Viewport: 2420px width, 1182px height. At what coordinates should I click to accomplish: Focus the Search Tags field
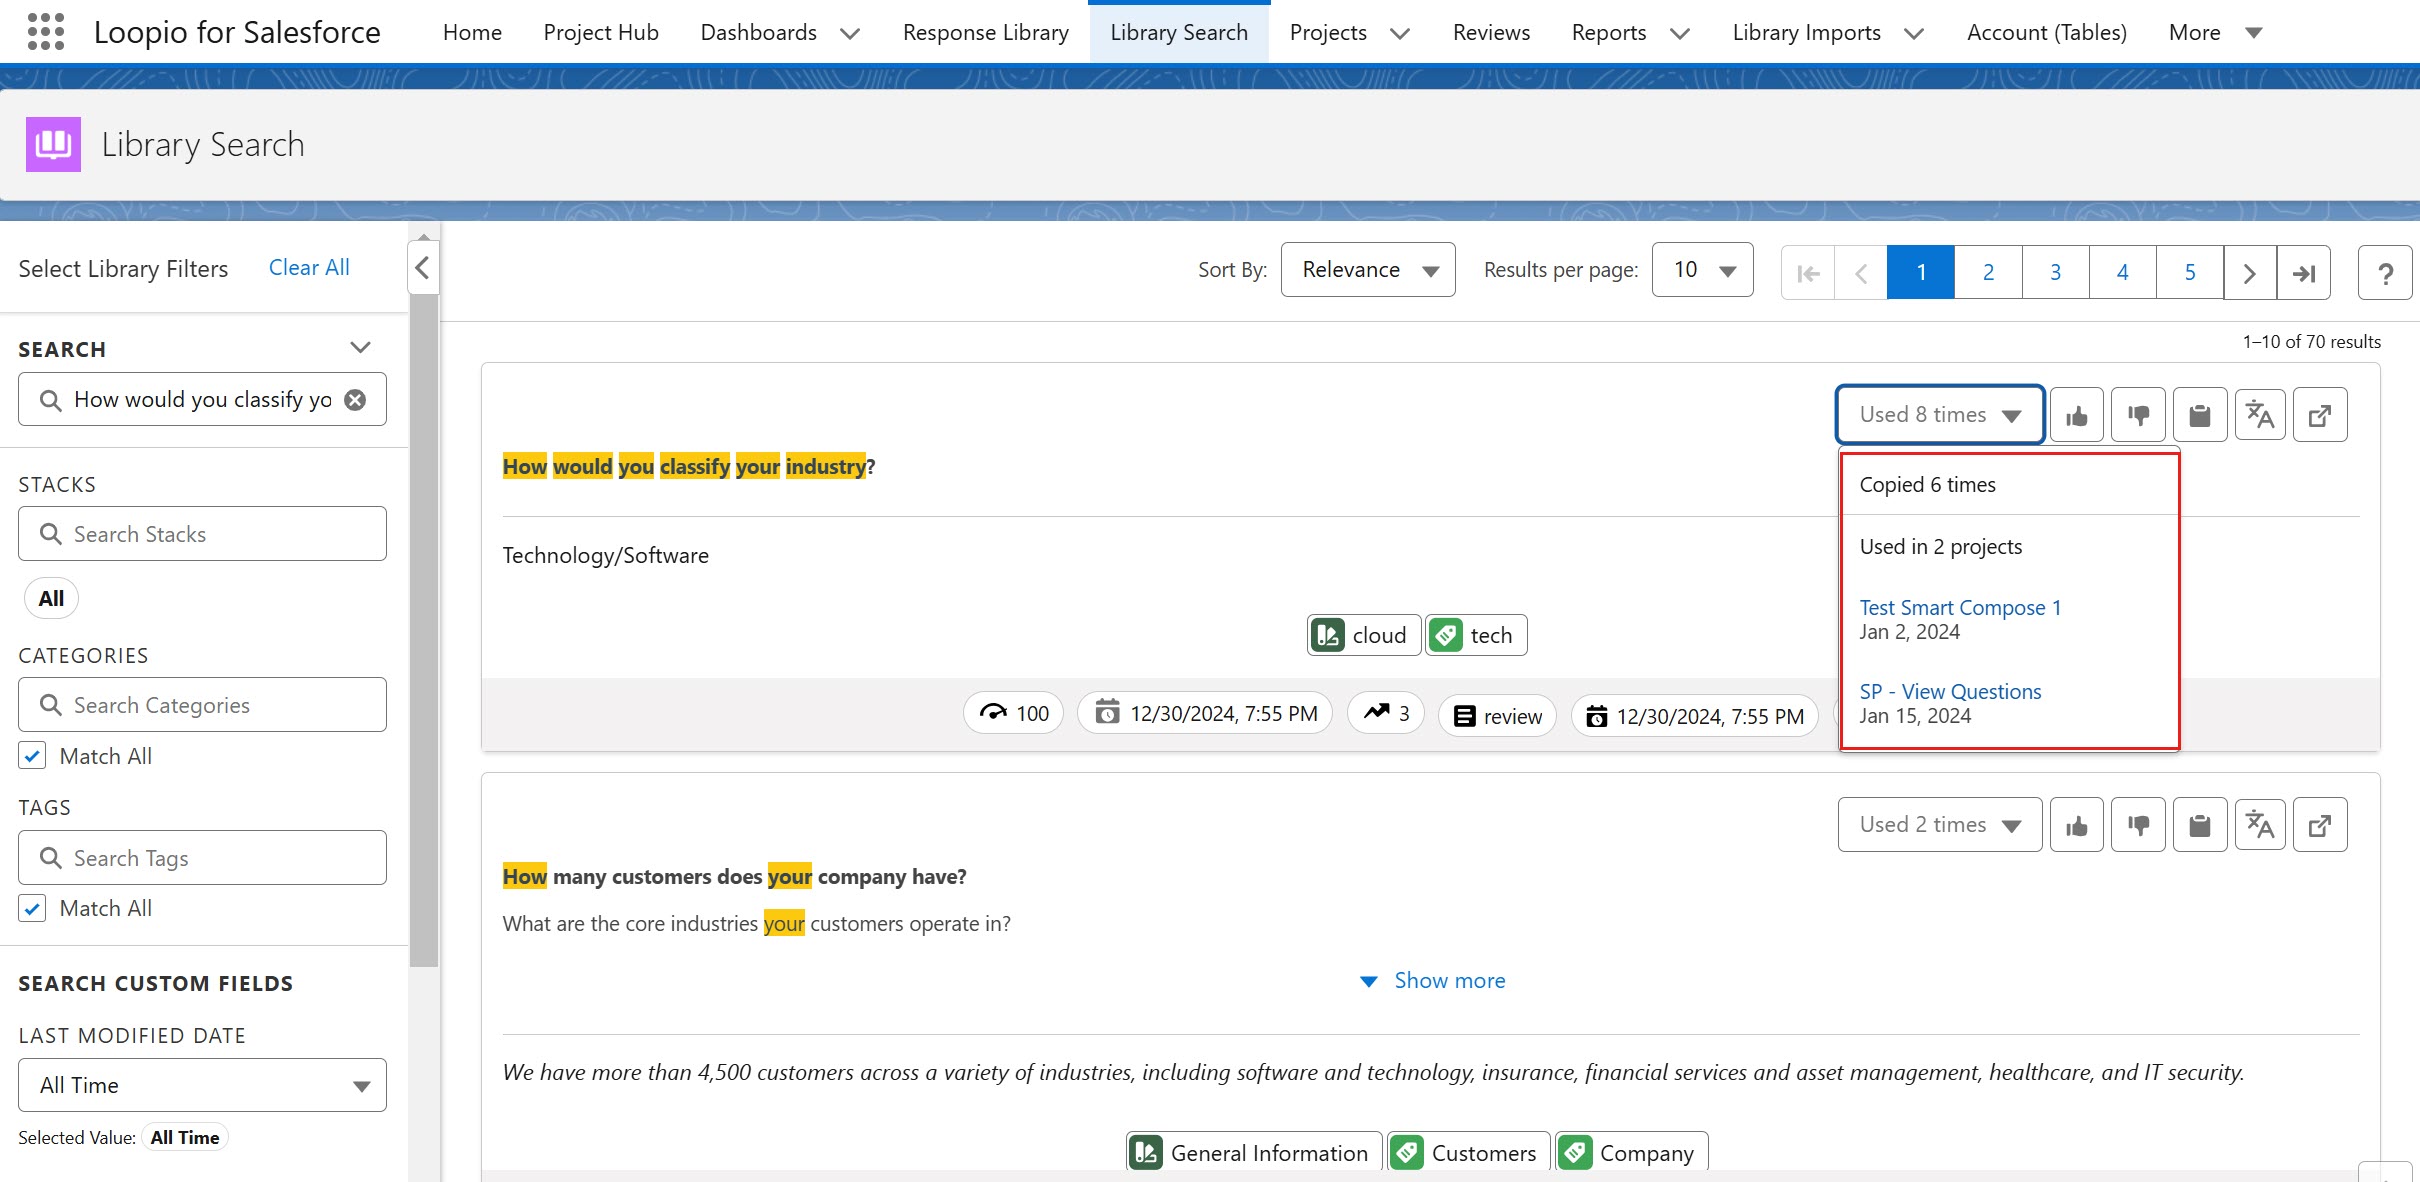pos(202,858)
